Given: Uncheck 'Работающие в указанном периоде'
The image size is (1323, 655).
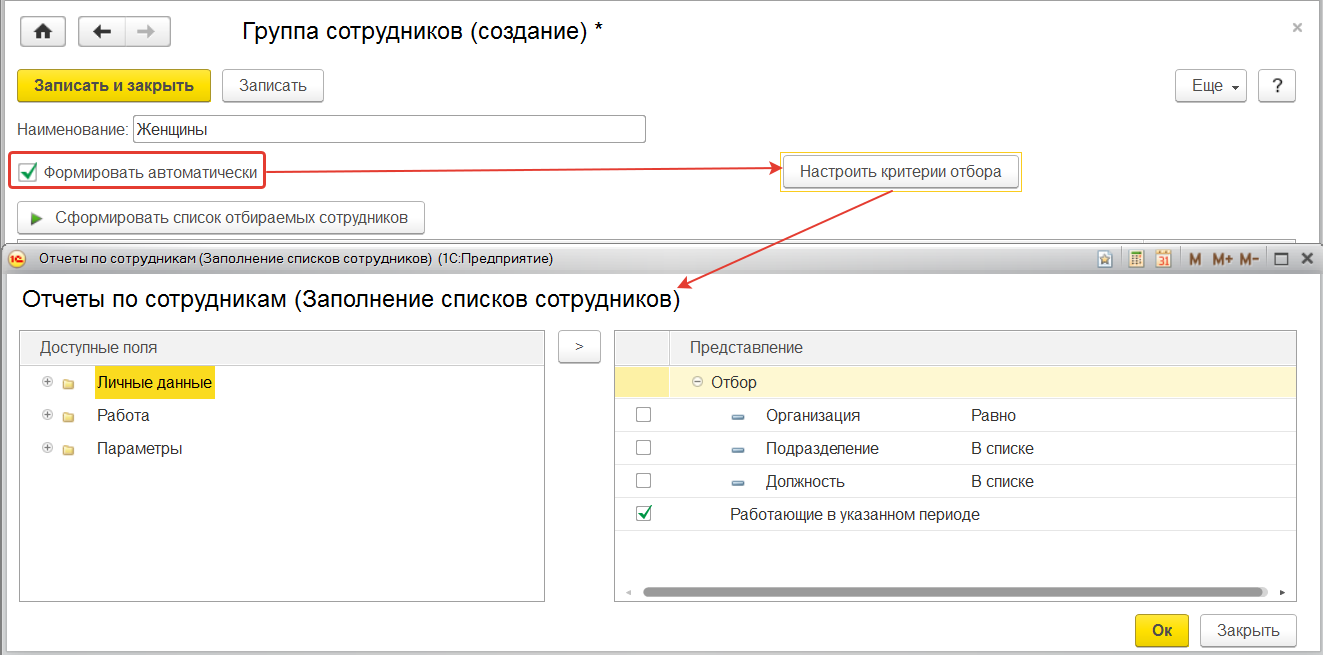Looking at the screenshot, I should click(643, 514).
